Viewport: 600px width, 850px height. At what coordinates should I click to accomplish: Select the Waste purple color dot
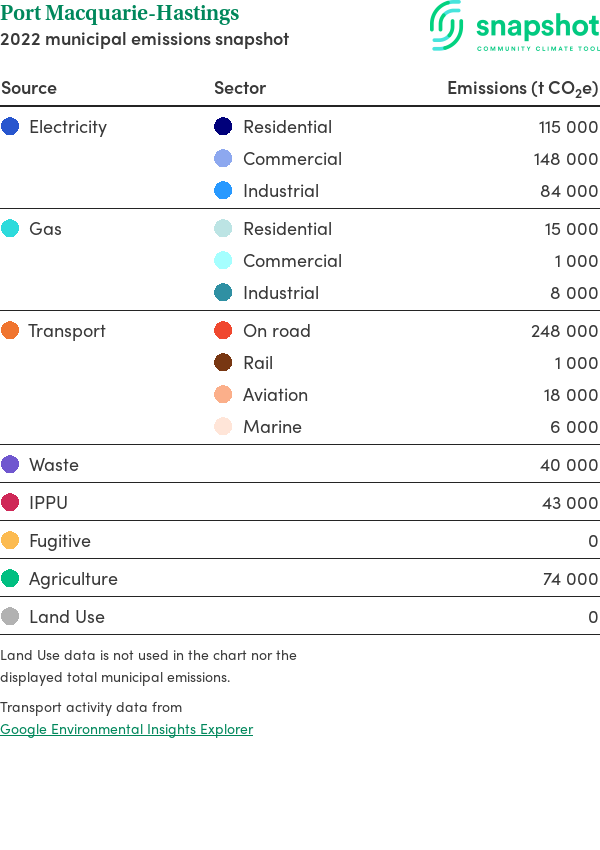pyautogui.click(x=10, y=465)
